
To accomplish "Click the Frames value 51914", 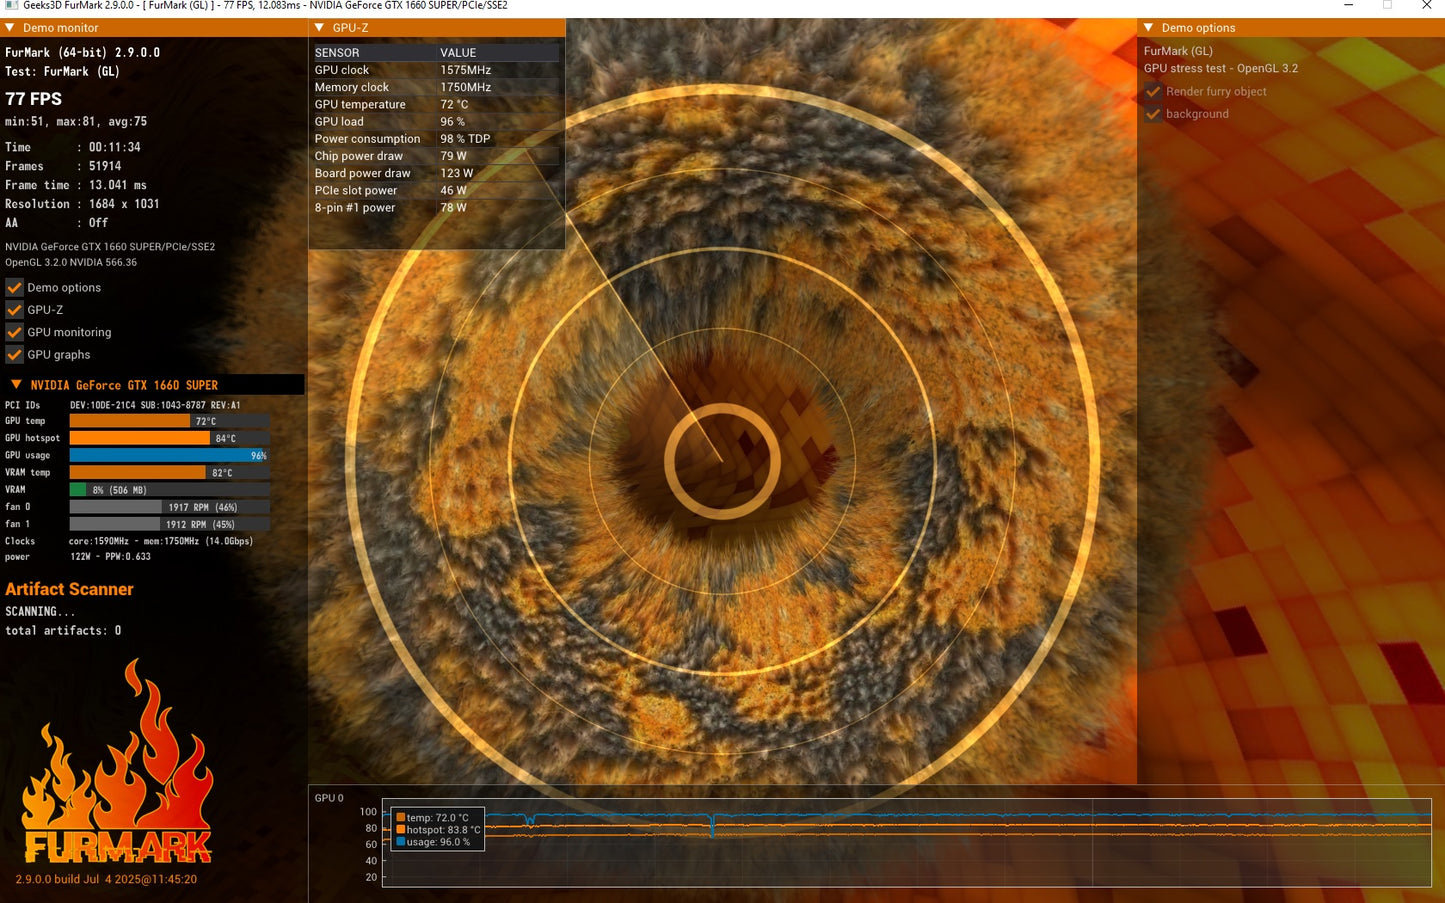I will click(105, 166).
